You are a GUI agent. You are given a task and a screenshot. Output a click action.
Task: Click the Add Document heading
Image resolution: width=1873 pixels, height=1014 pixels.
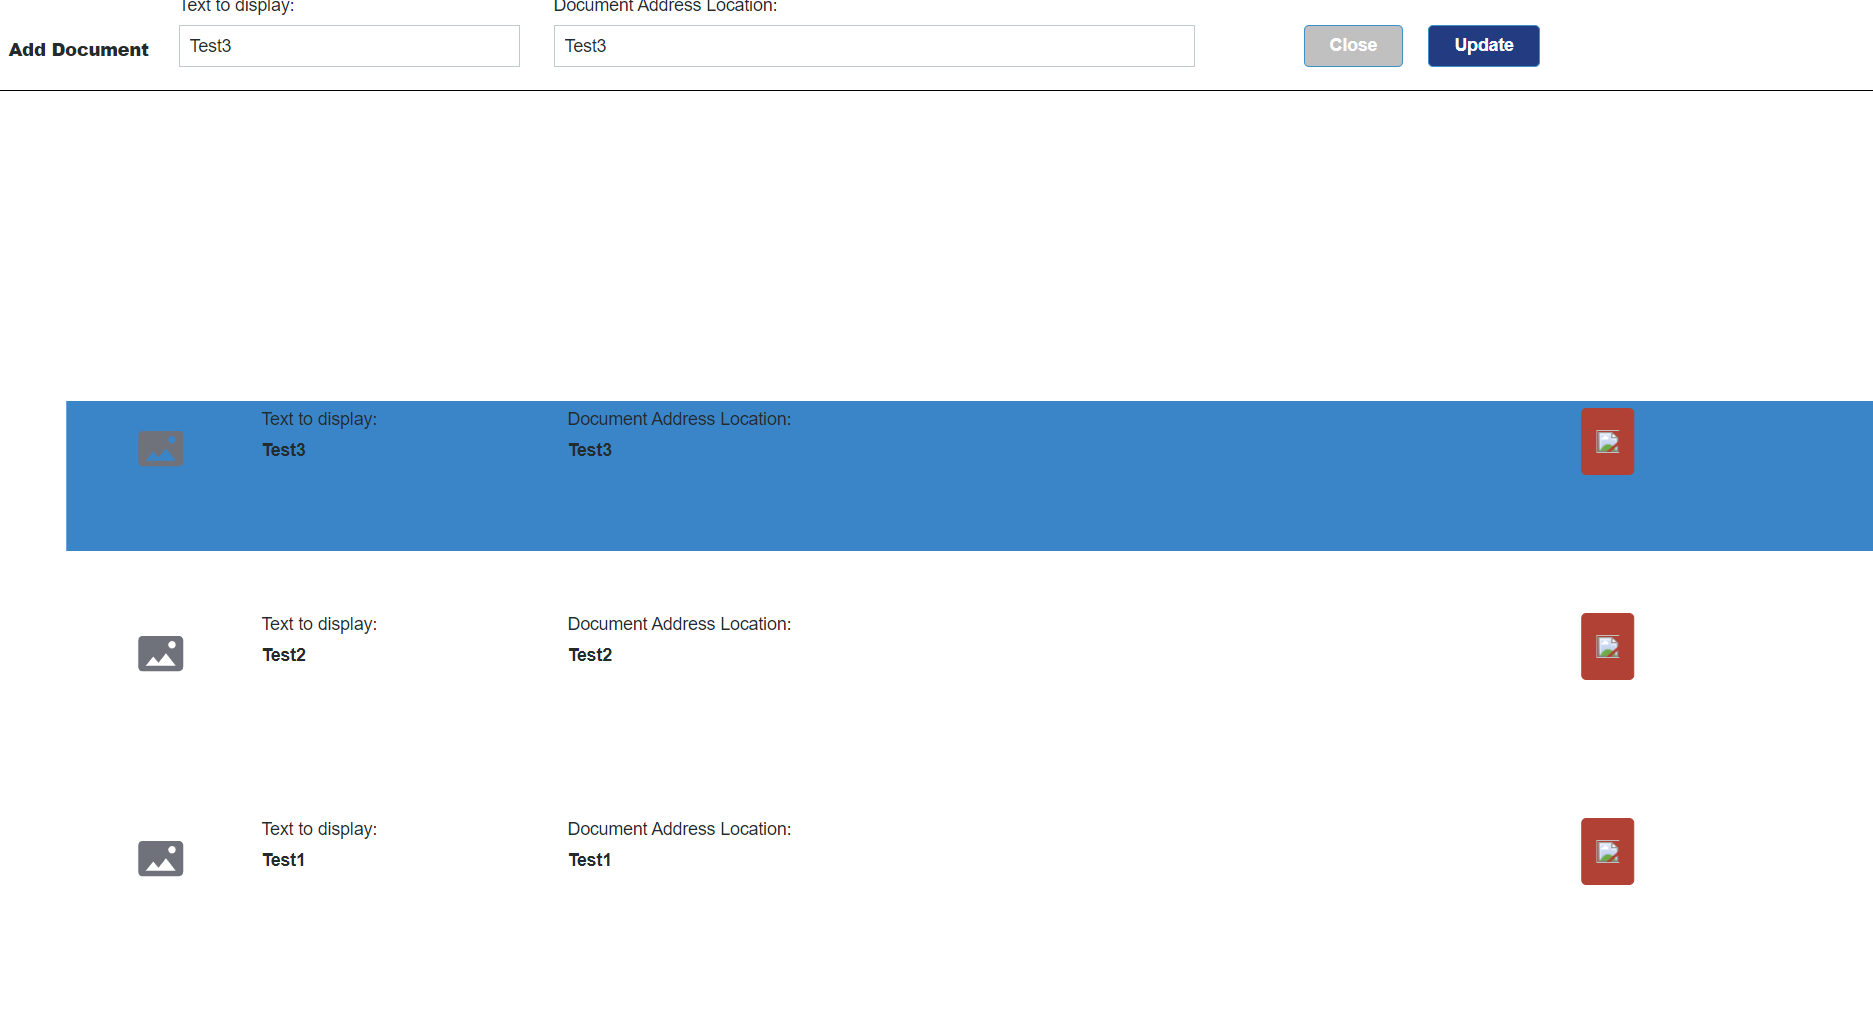point(78,49)
